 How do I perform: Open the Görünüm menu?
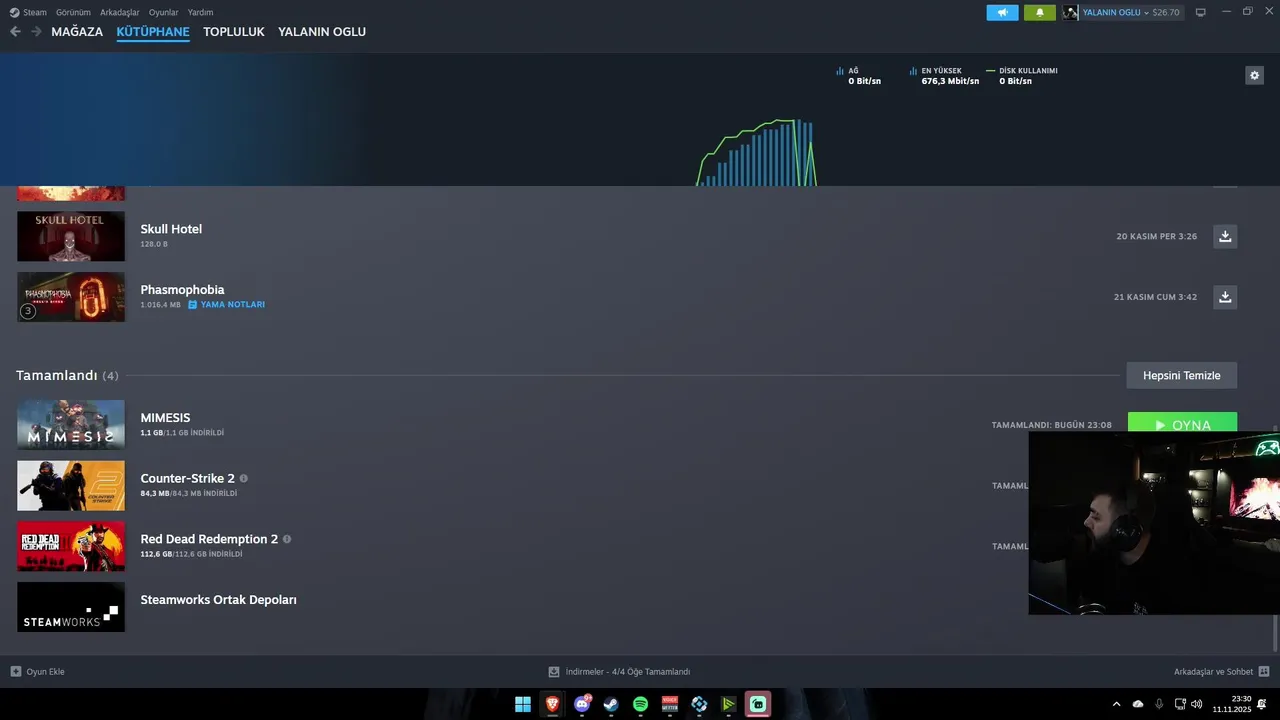click(73, 12)
